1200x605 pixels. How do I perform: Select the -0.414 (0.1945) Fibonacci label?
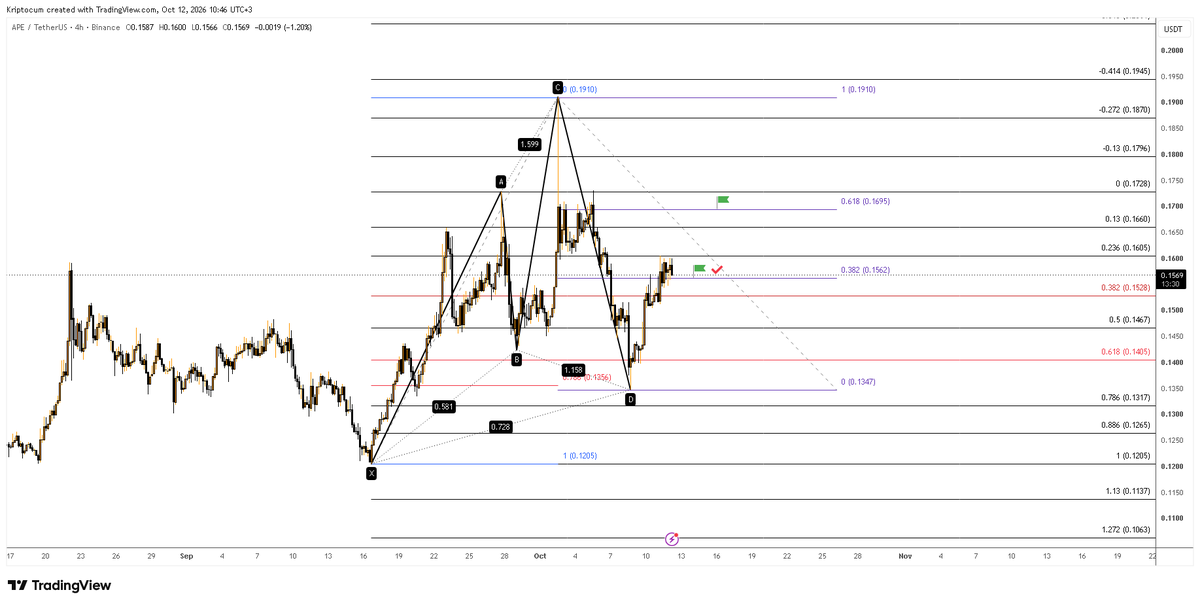click(x=1124, y=72)
